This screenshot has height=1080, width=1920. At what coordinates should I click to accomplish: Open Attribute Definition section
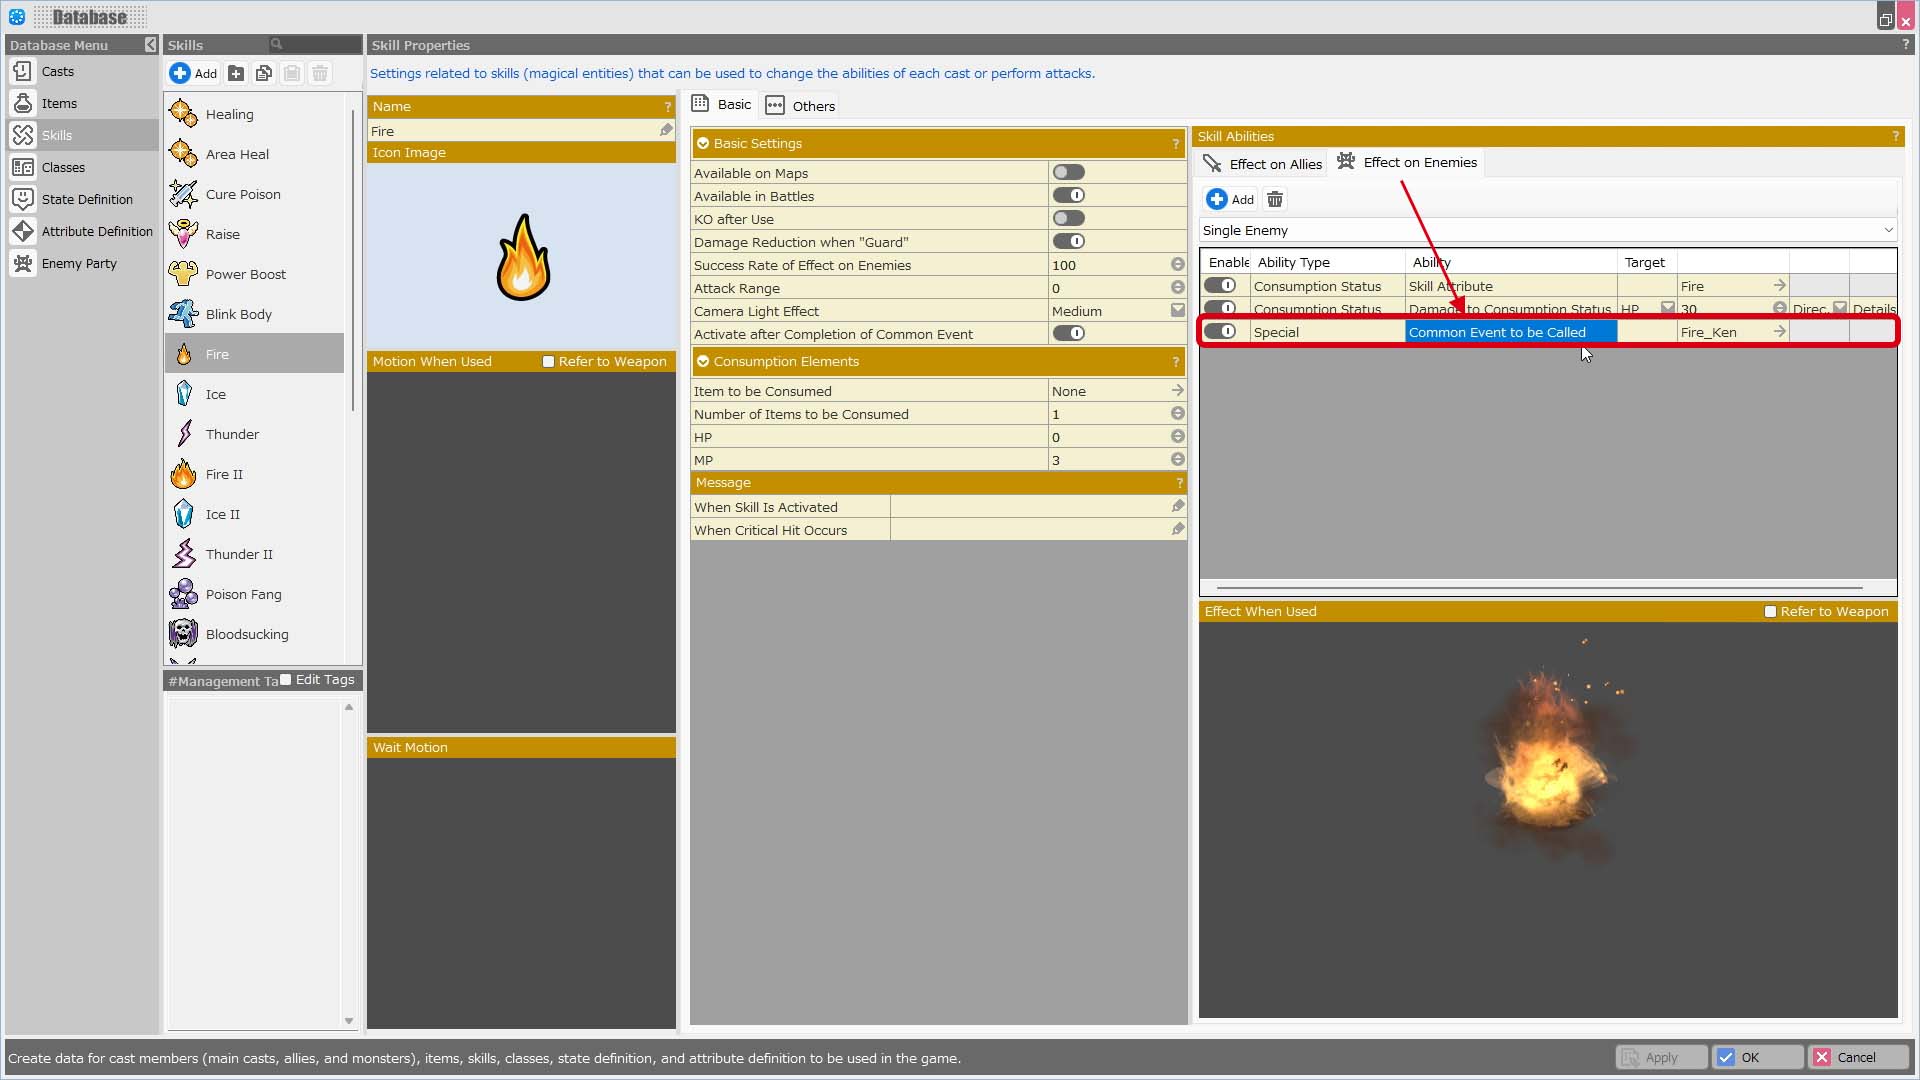tap(82, 231)
